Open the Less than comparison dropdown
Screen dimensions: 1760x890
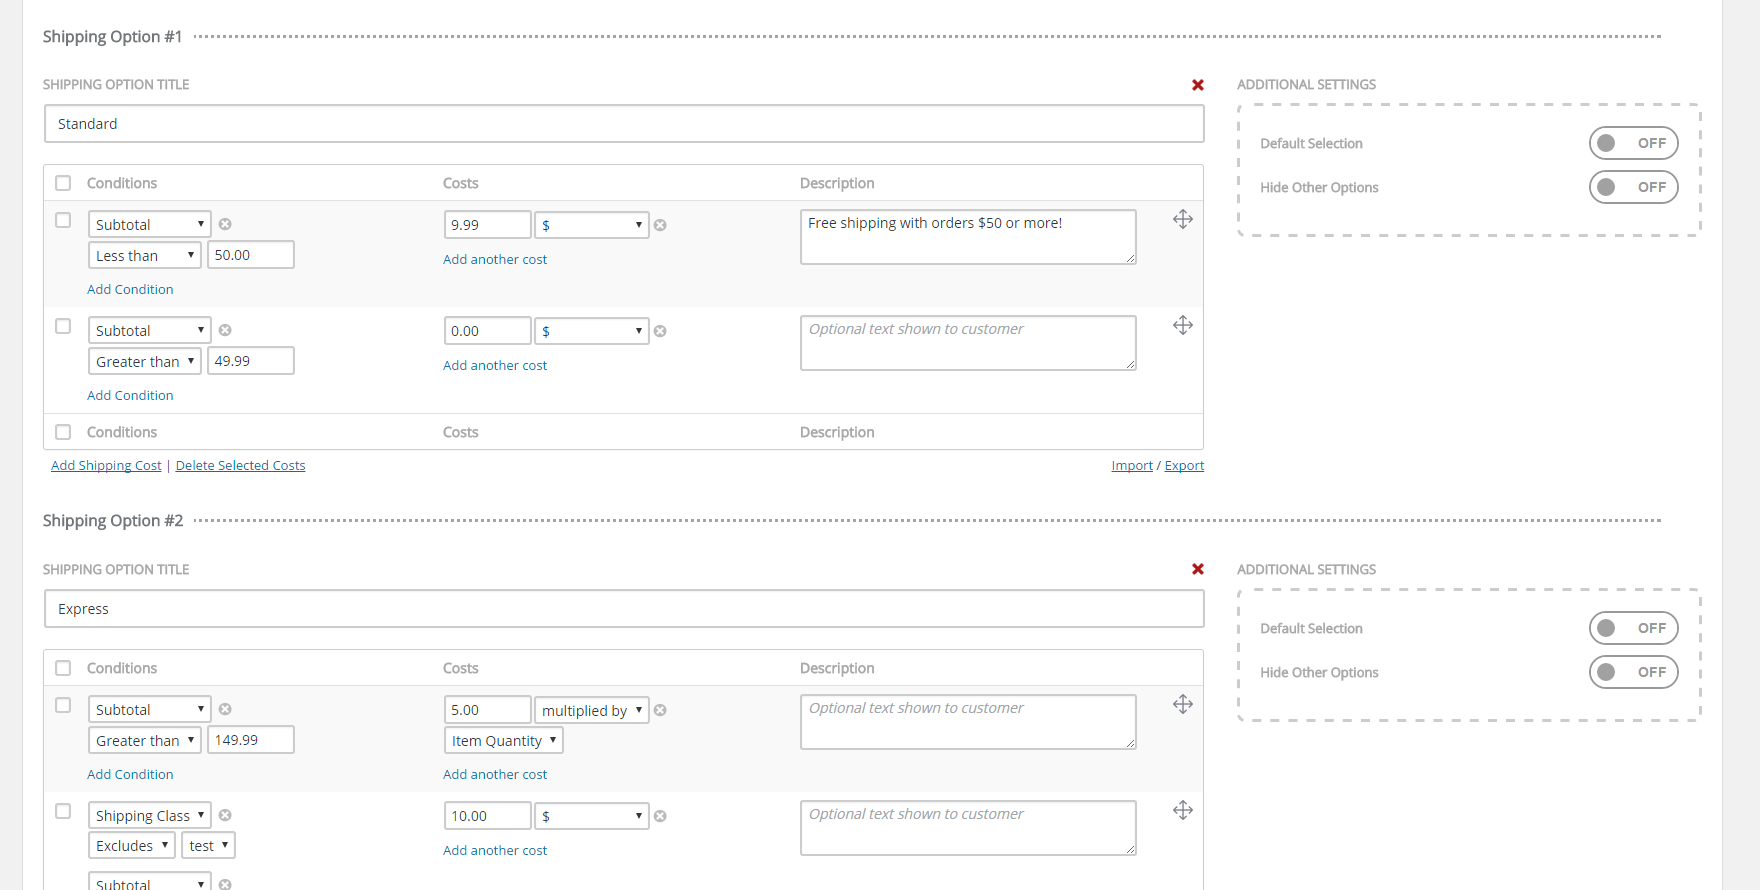point(145,256)
